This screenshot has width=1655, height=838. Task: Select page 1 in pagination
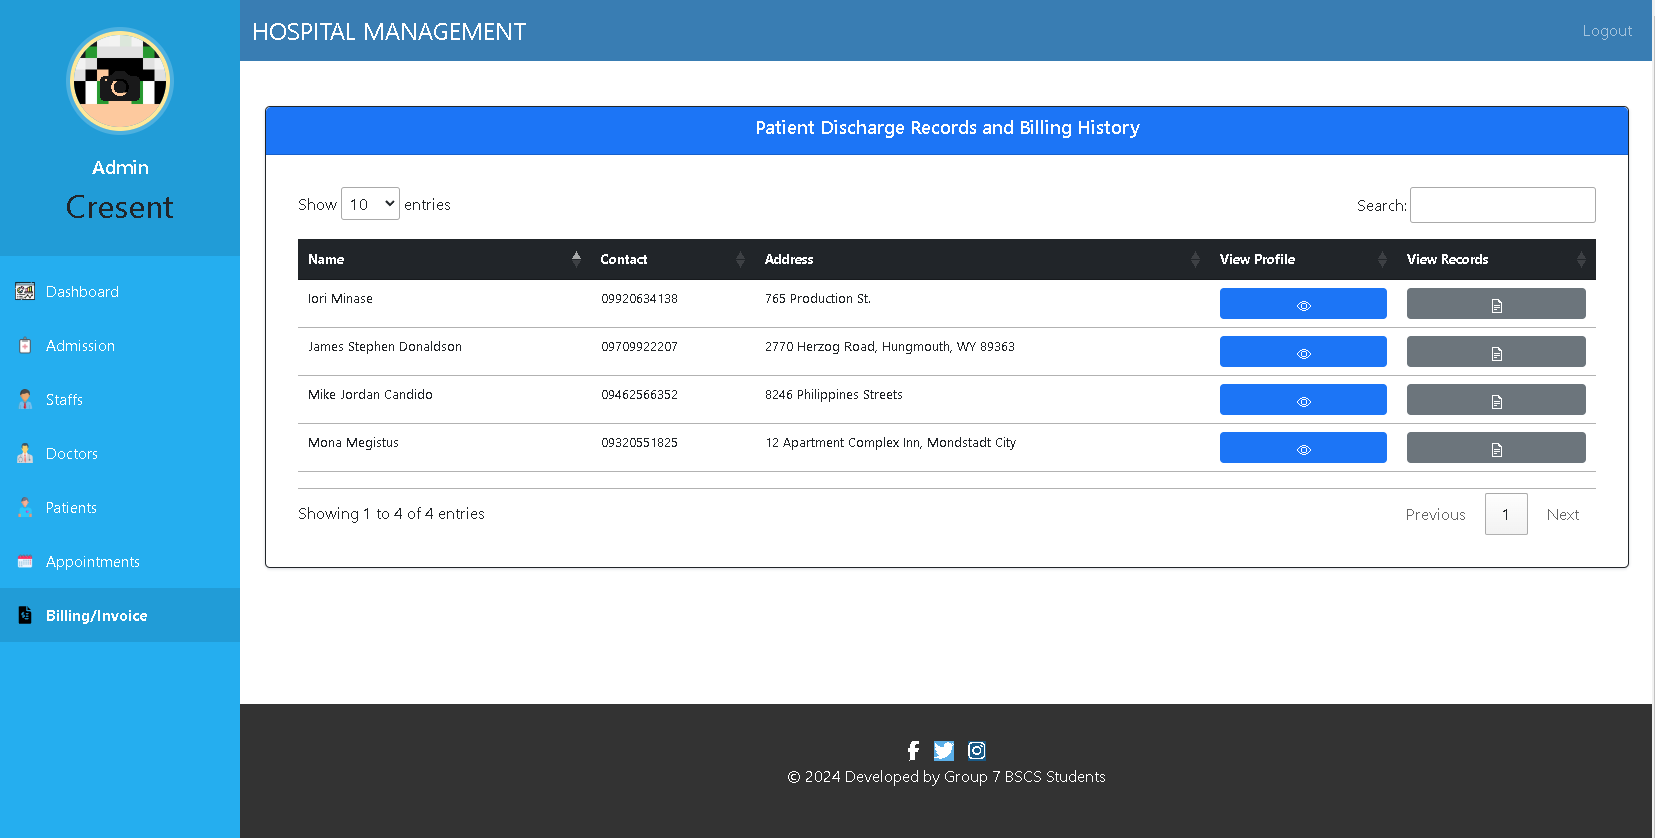tap(1506, 514)
